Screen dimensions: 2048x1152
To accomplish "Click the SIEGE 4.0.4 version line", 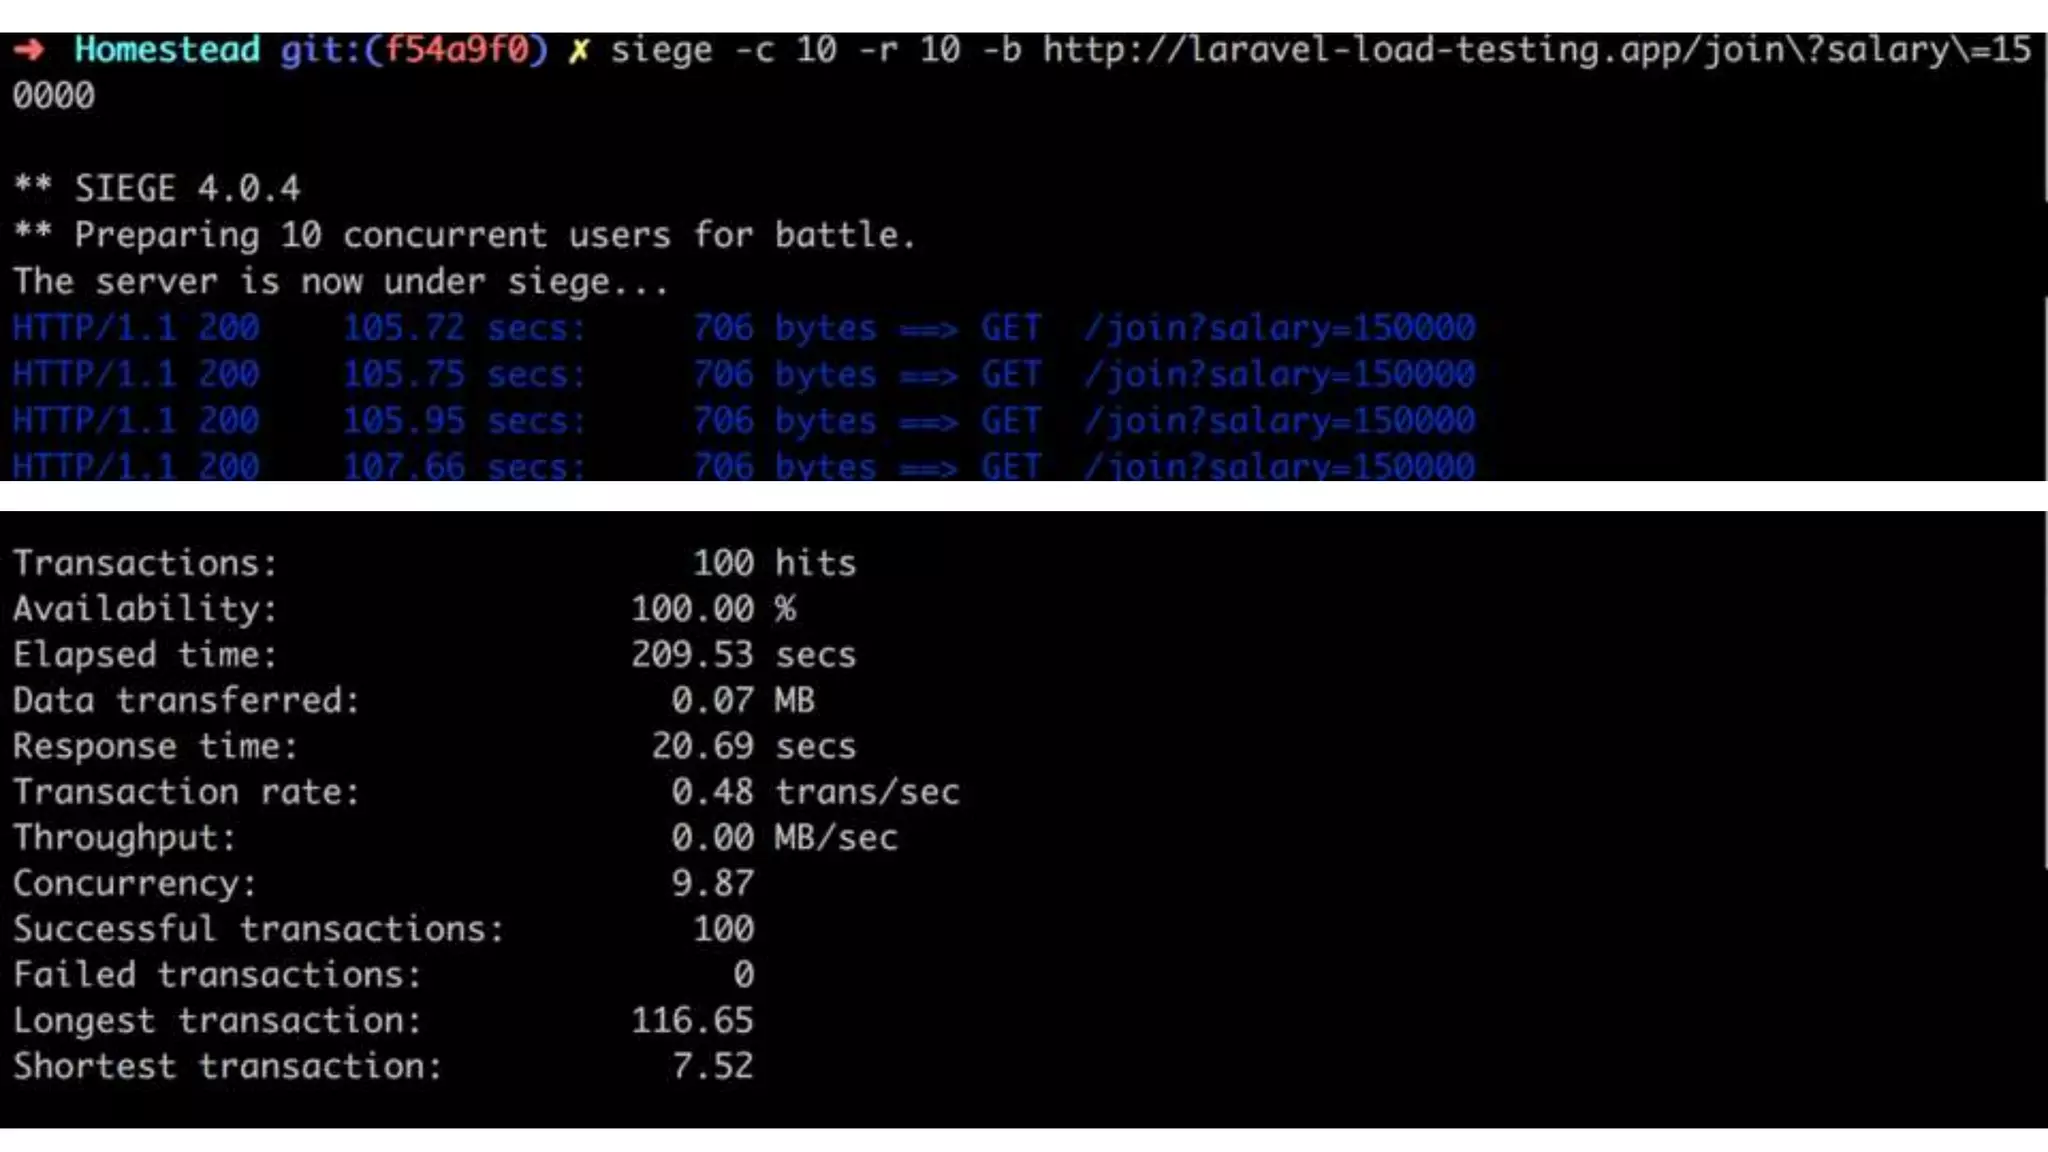I will (156, 188).
